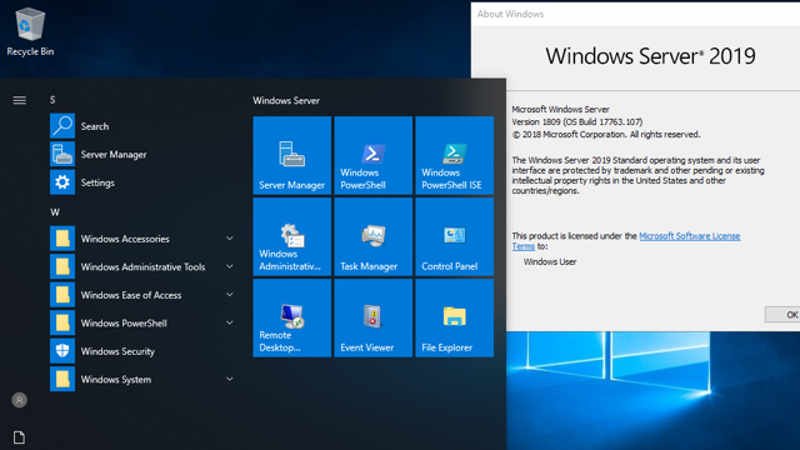800x450 pixels.
Task: Open the Windows Ease of Access folder
Action: 141,295
